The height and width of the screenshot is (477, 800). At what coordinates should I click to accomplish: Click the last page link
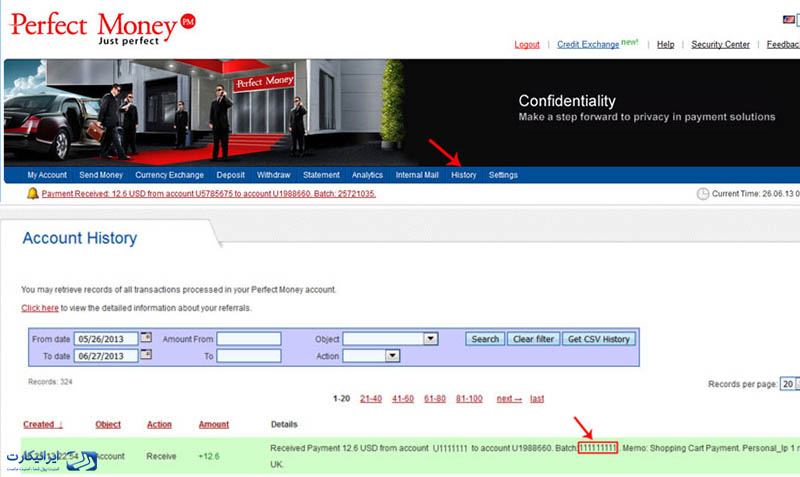(x=537, y=398)
